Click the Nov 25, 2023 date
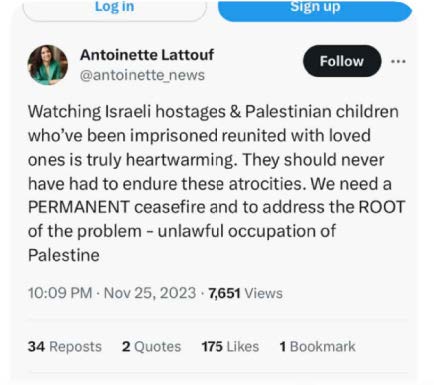 click(150, 293)
